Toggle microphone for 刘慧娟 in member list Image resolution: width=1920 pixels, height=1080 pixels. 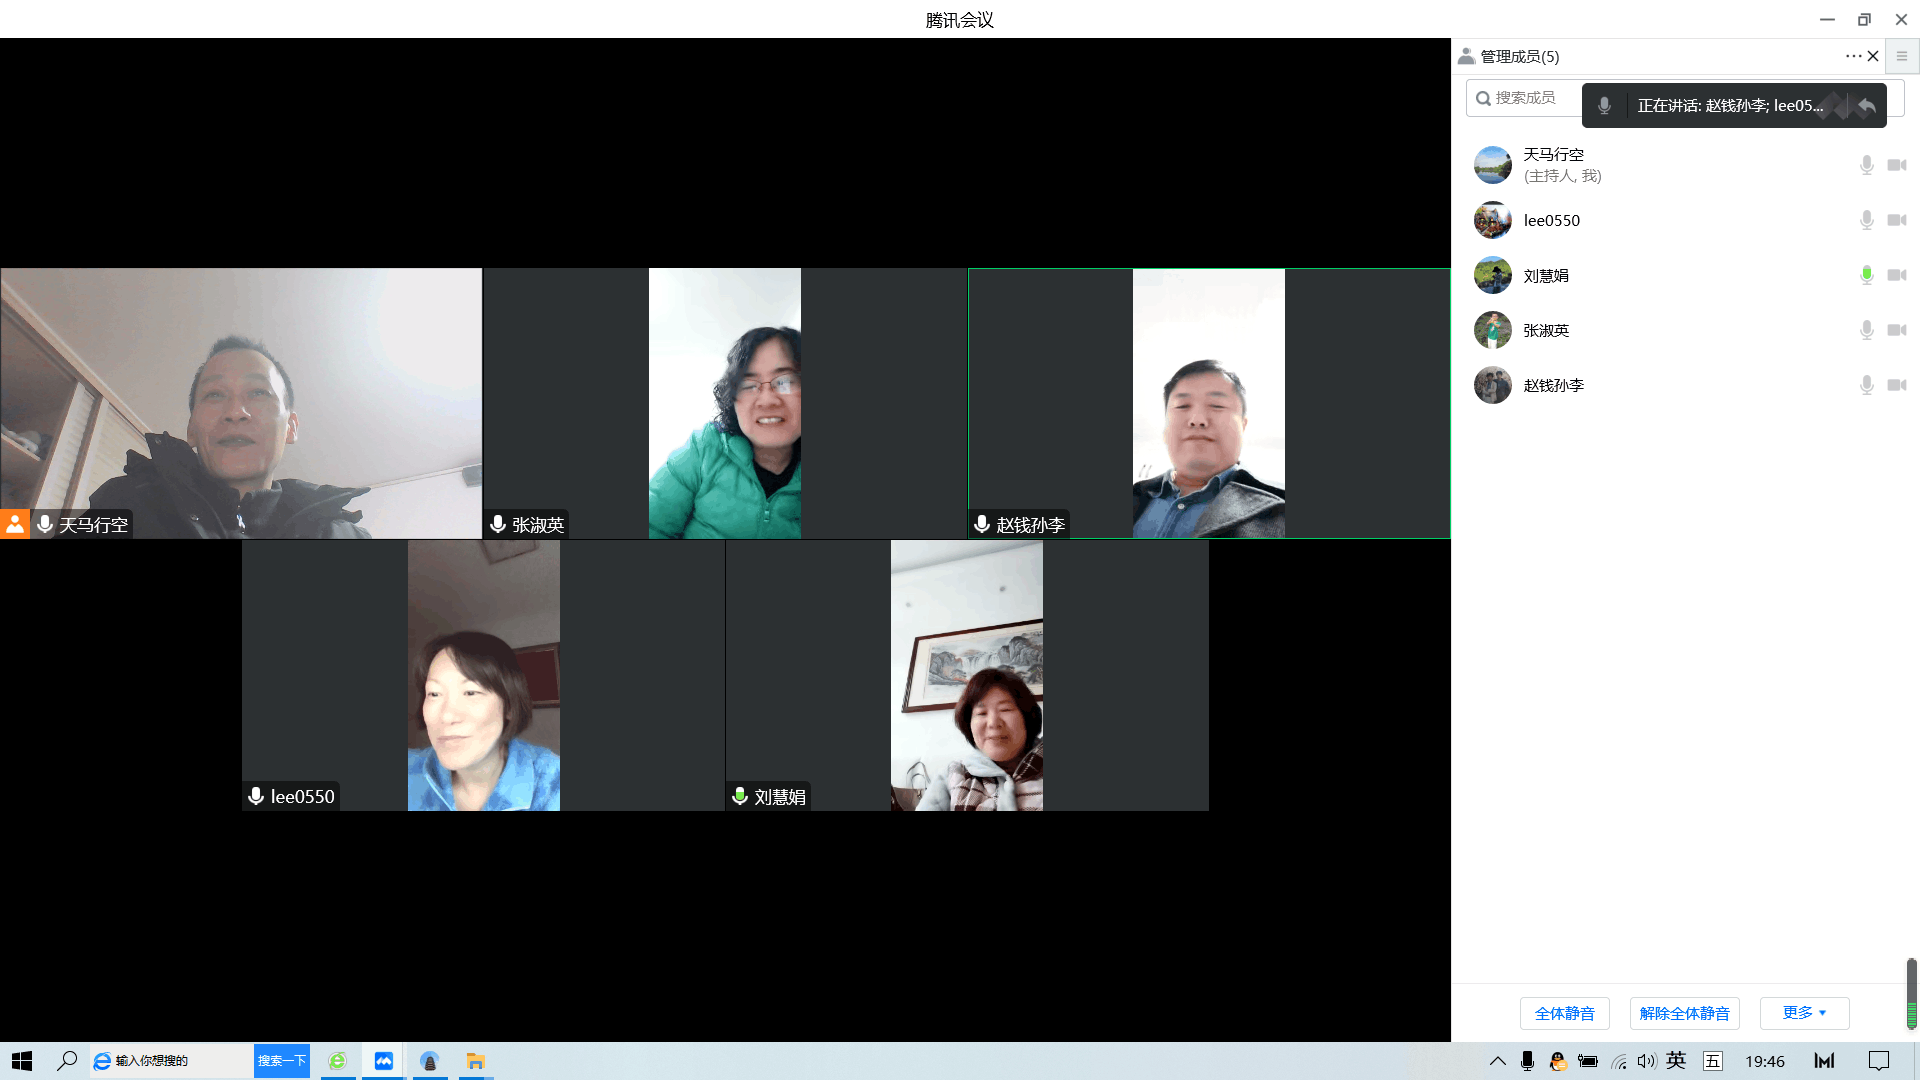1866,275
